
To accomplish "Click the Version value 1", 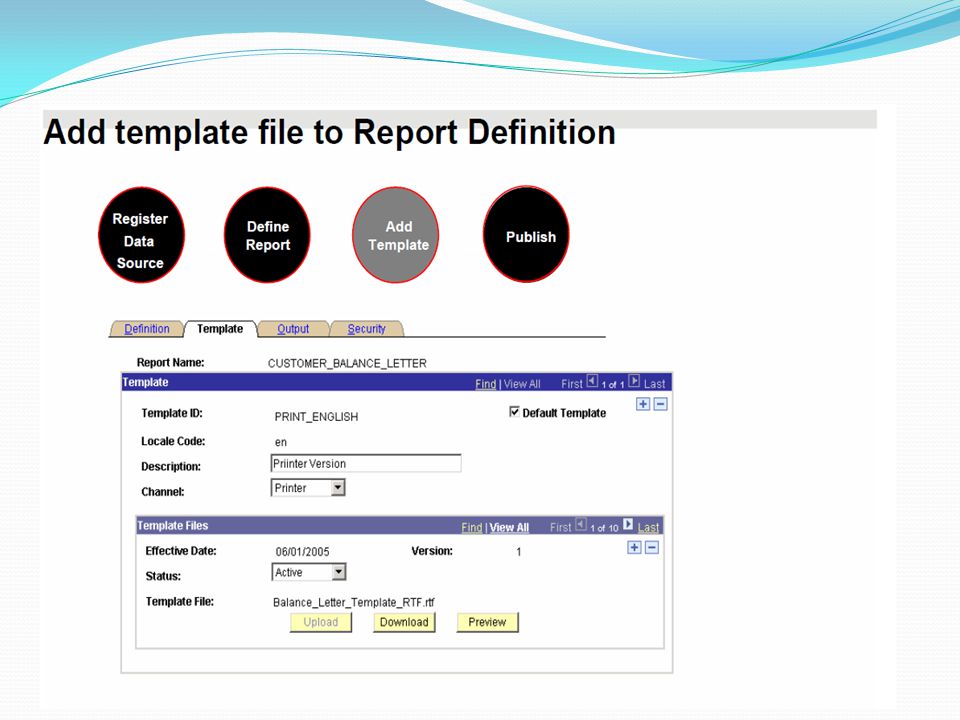I will 519,552.
